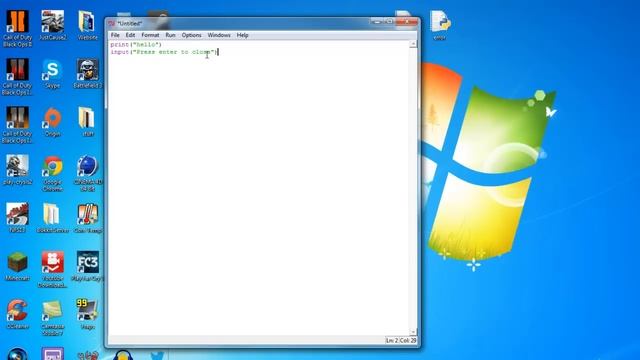This screenshot has width=640, height=360.
Task: Open the Run menu
Action: [x=170, y=35]
